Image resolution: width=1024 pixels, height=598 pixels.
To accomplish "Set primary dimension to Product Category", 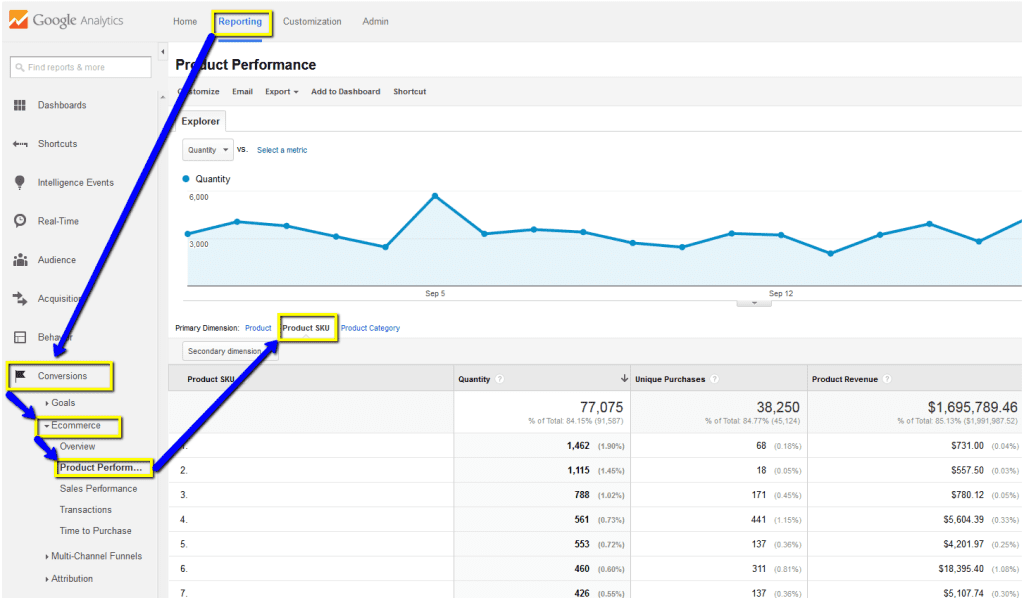I will point(370,328).
